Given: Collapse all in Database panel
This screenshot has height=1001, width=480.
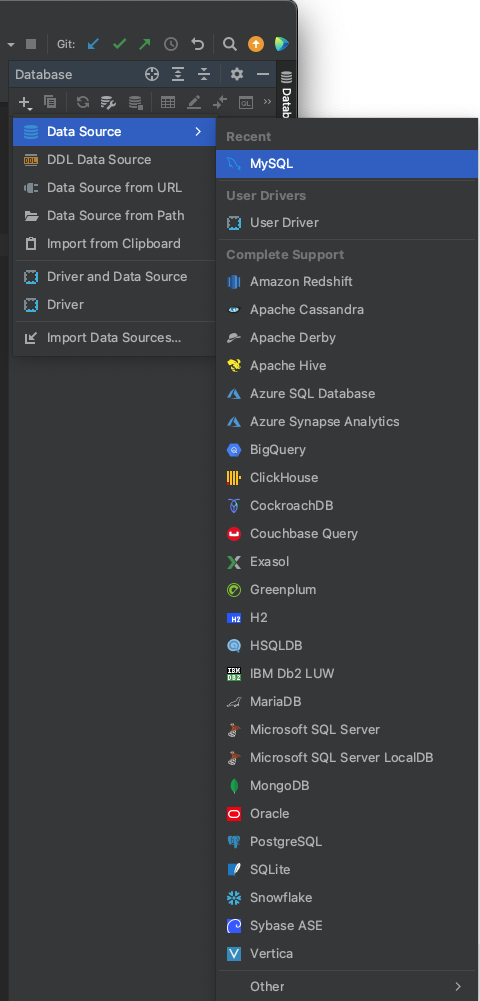Looking at the screenshot, I should point(204,75).
